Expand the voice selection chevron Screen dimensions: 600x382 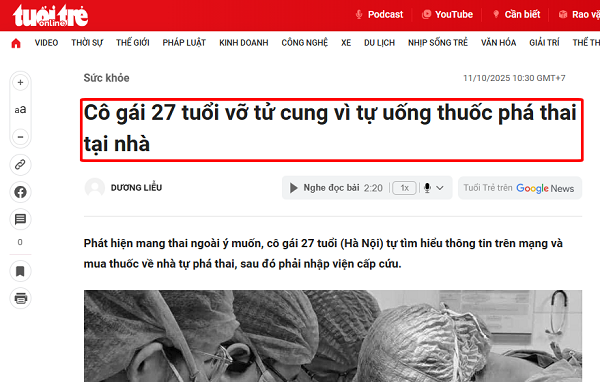[x=440, y=188]
